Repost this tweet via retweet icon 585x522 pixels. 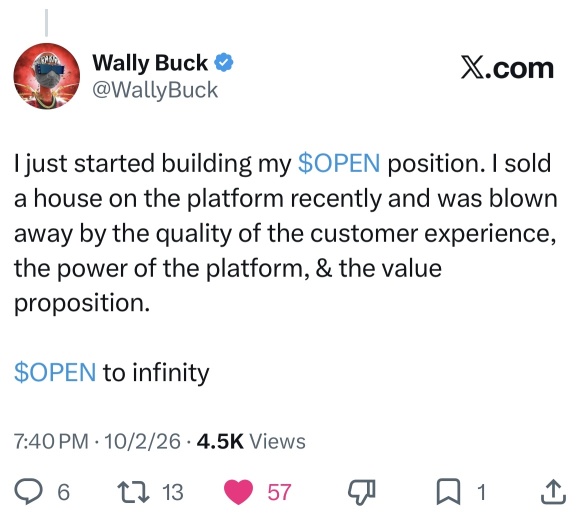click(x=133, y=492)
